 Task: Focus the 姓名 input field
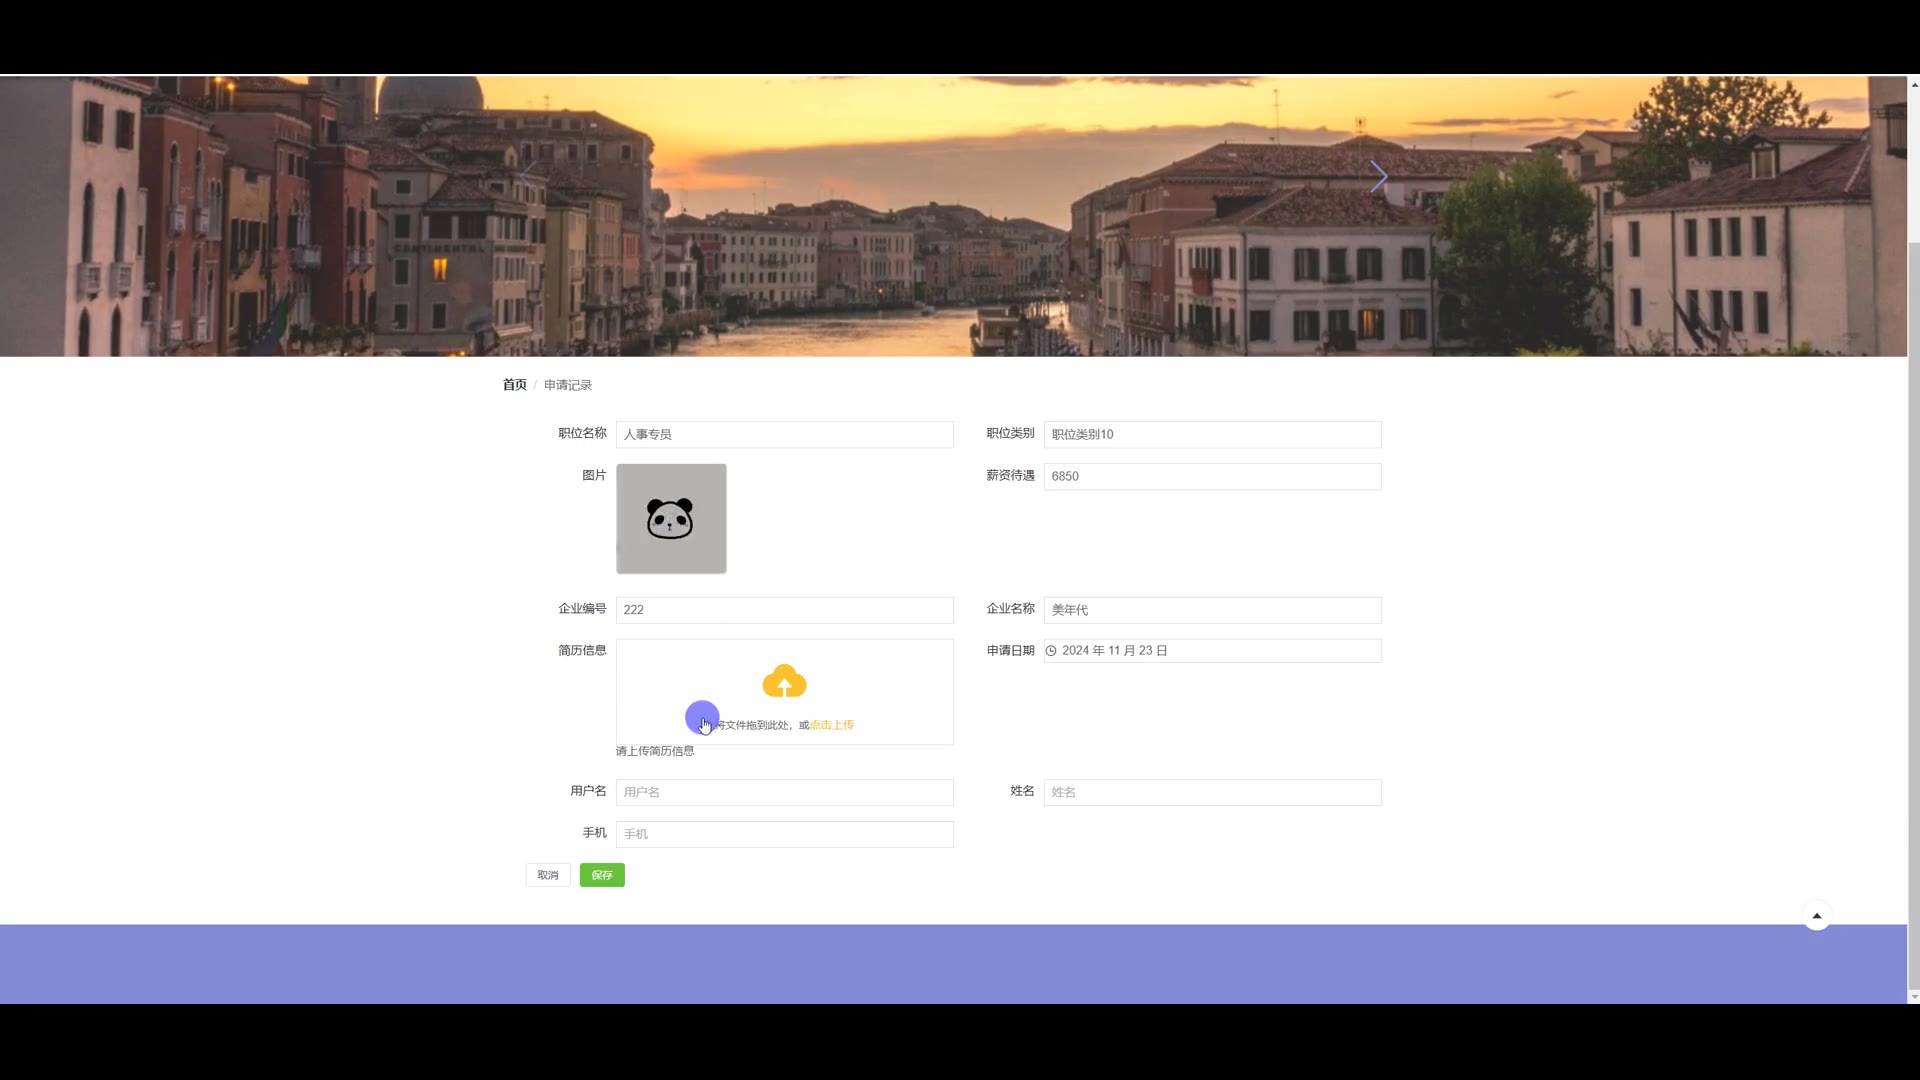tap(1212, 792)
